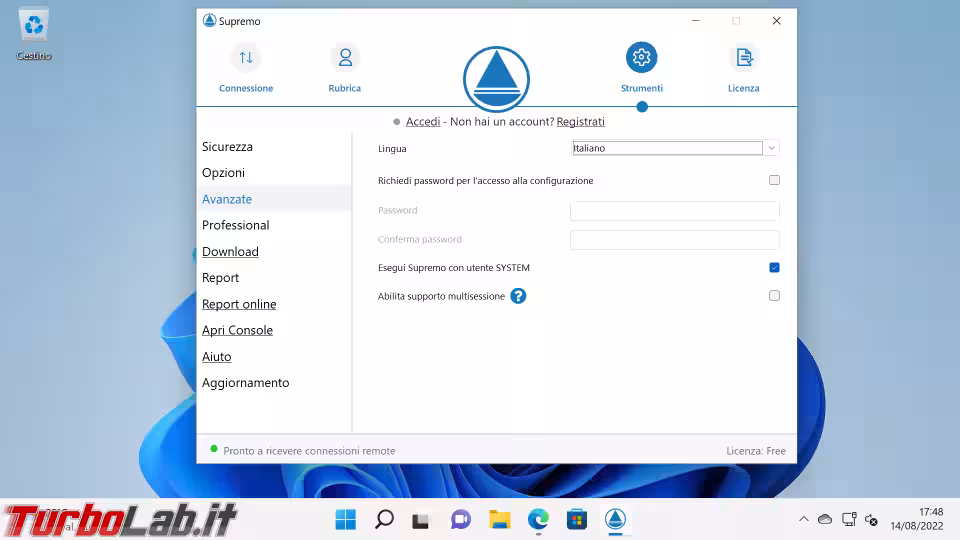Click the large Supremo logo
Image resolution: width=960 pixels, height=540 pixels.
[x=497, y=79]
